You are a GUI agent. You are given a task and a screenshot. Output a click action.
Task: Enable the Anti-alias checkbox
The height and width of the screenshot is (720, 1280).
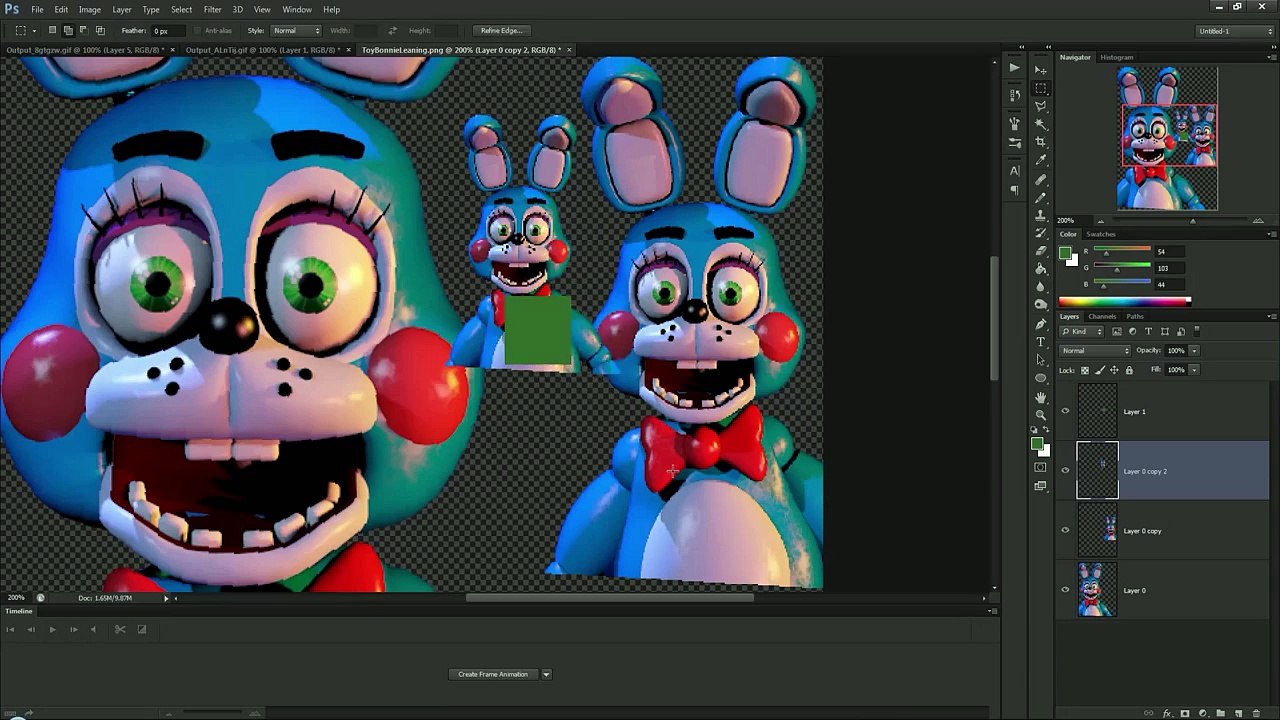click(197, 31)
